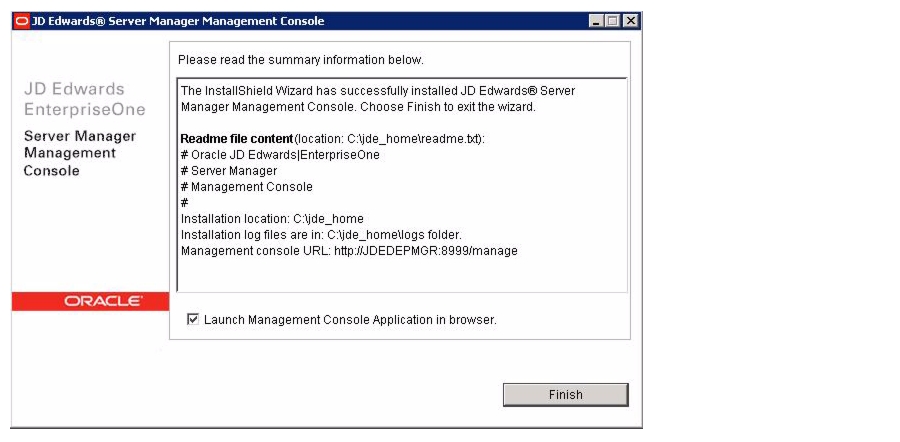900x442 pixels.
Task: Click the '# Server Manager' readme line
Action: coord(229,170)
